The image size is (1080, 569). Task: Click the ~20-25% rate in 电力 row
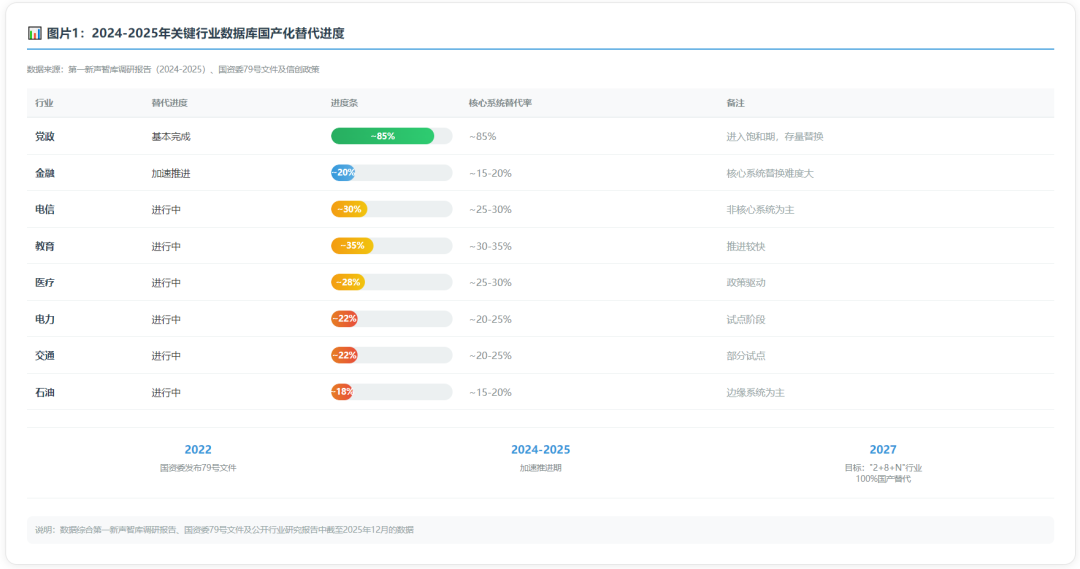490,319
